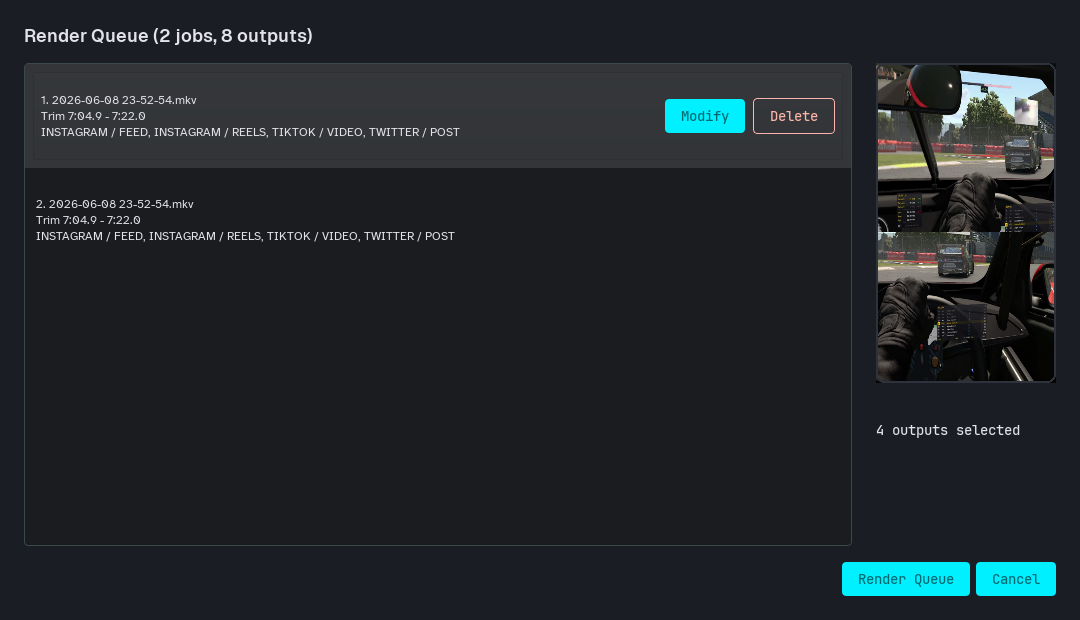The image size is (1080, 620).
Task: Select job 2 filename 2026-06-08 23-52-54.mkv
Action: [x=114, y=204]
